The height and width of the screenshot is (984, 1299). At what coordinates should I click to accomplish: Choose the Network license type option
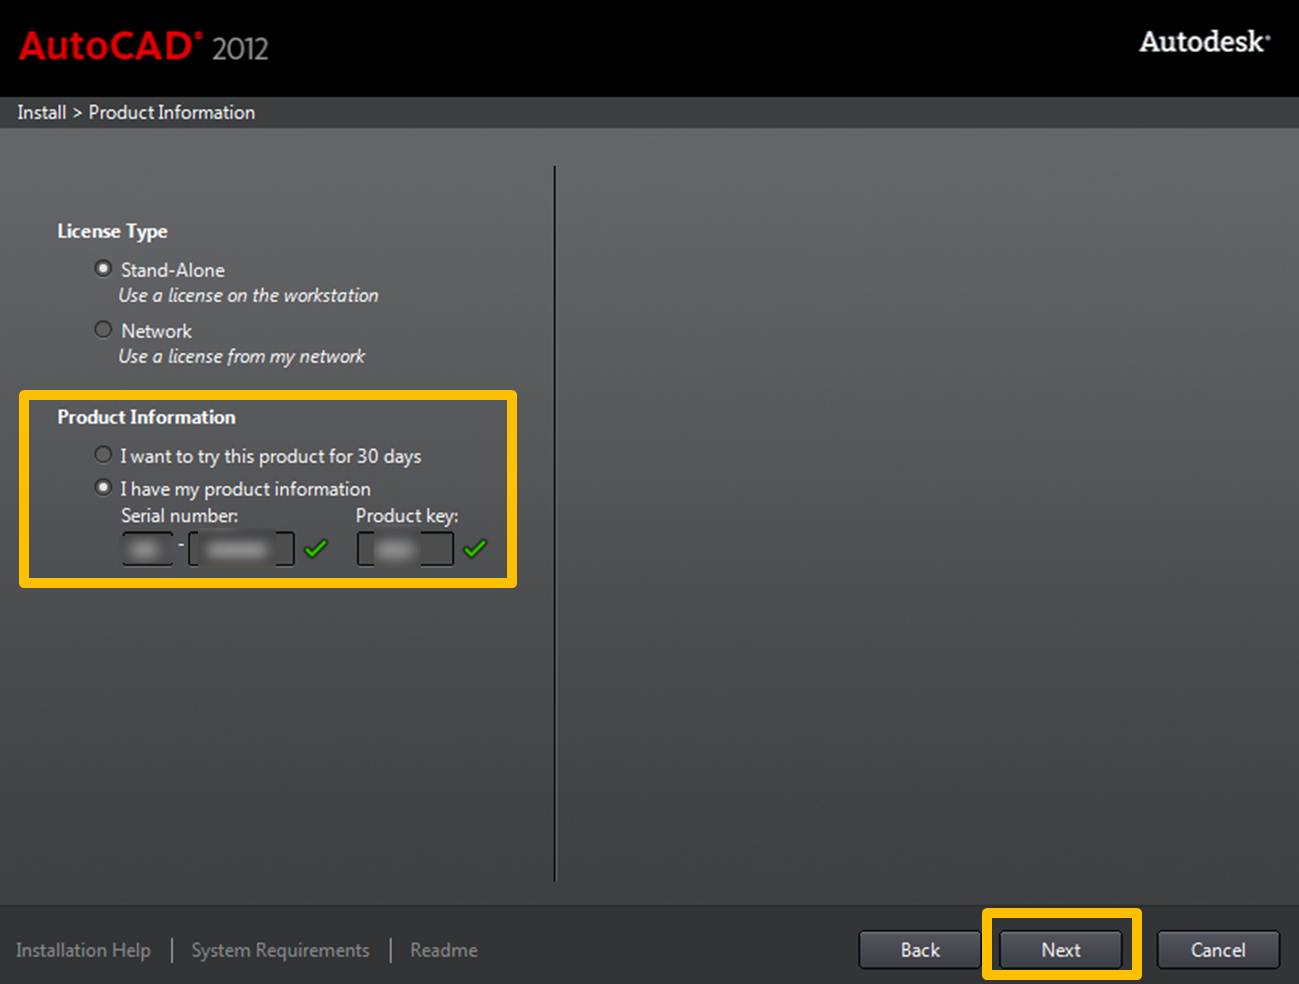coord(103,329)
